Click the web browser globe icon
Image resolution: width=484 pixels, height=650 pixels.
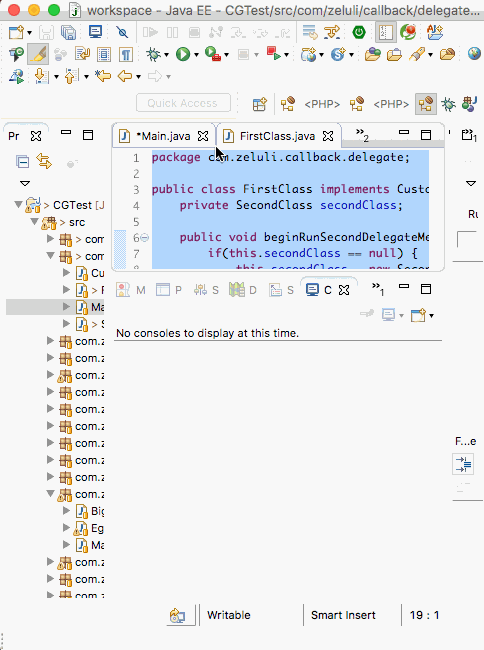pos(474,54)
